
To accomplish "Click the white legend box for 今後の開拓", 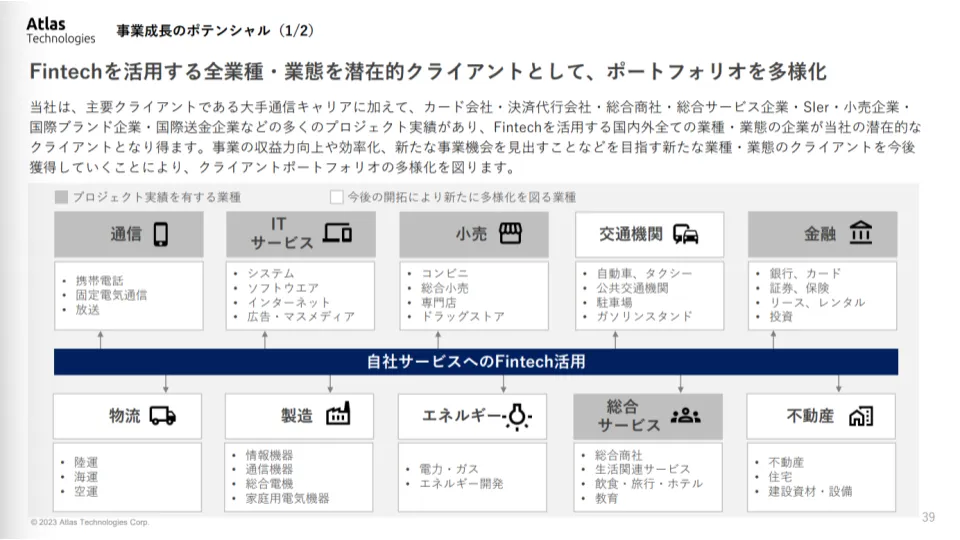I will tap(336, 197).
